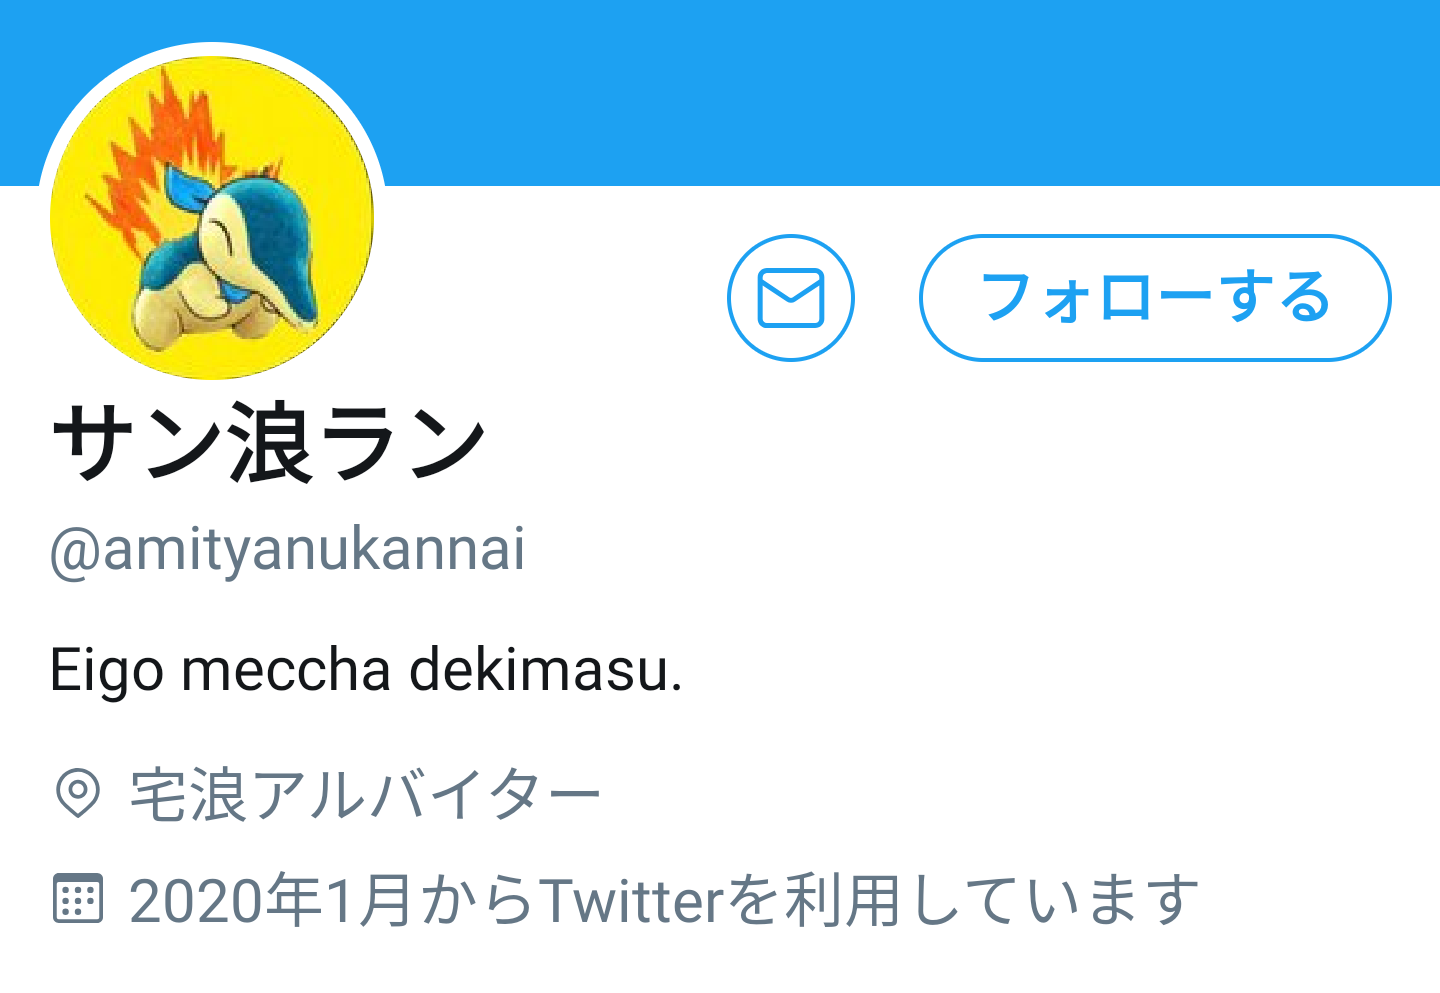Image resolution: width=1440 pixels, height=993 pixels.
Task: Click the handle @amityanukannai
Action: 287,550
